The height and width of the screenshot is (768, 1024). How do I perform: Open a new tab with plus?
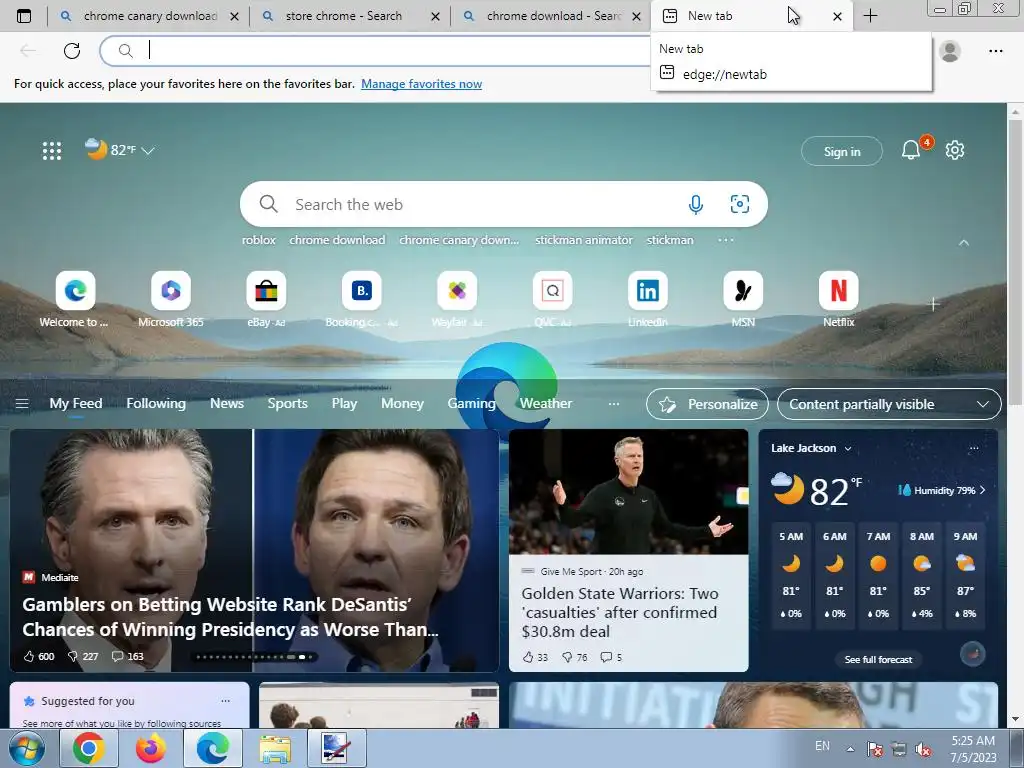pyautogui.click(x=870, y=16)
